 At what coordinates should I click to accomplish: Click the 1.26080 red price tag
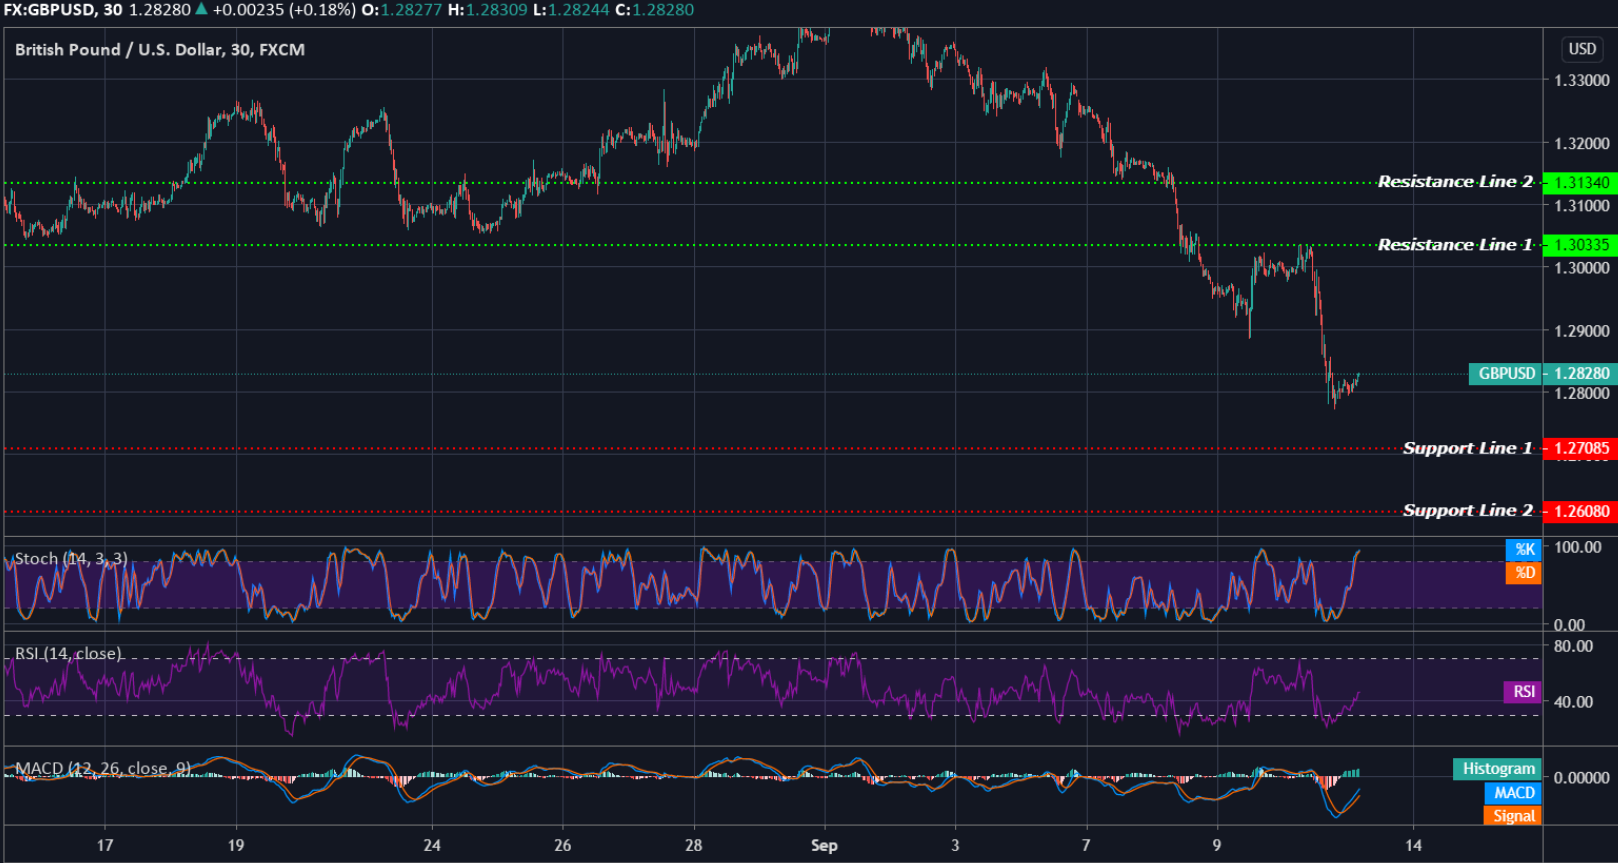coord(1580,511)
